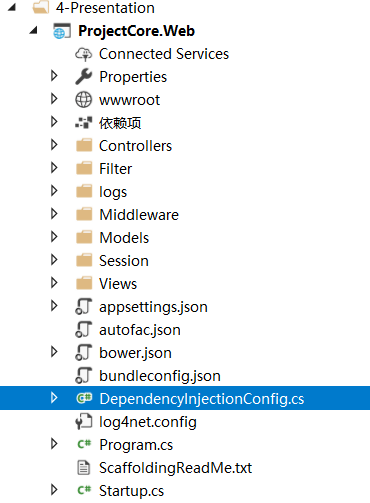Click the Program.cs C# file icon

coord(84,444)
